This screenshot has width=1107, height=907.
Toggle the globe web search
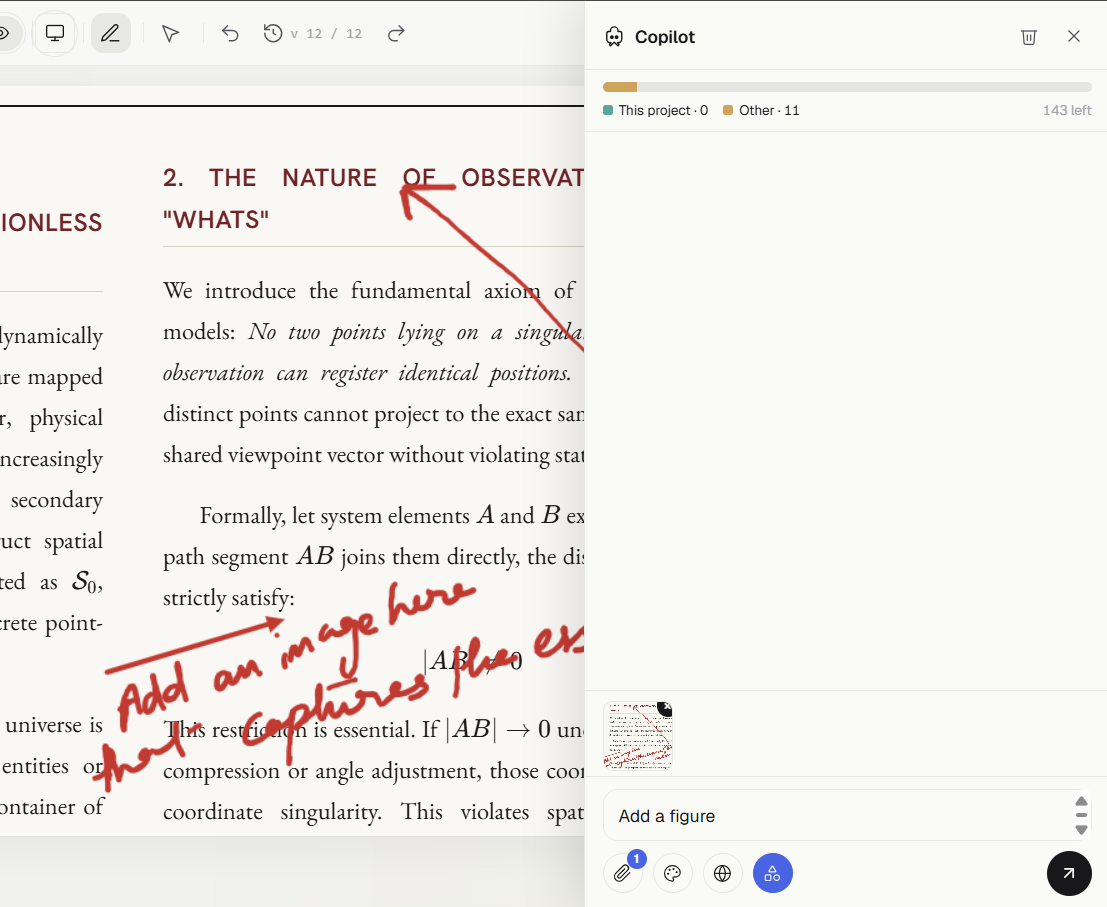tap(722, 873)
